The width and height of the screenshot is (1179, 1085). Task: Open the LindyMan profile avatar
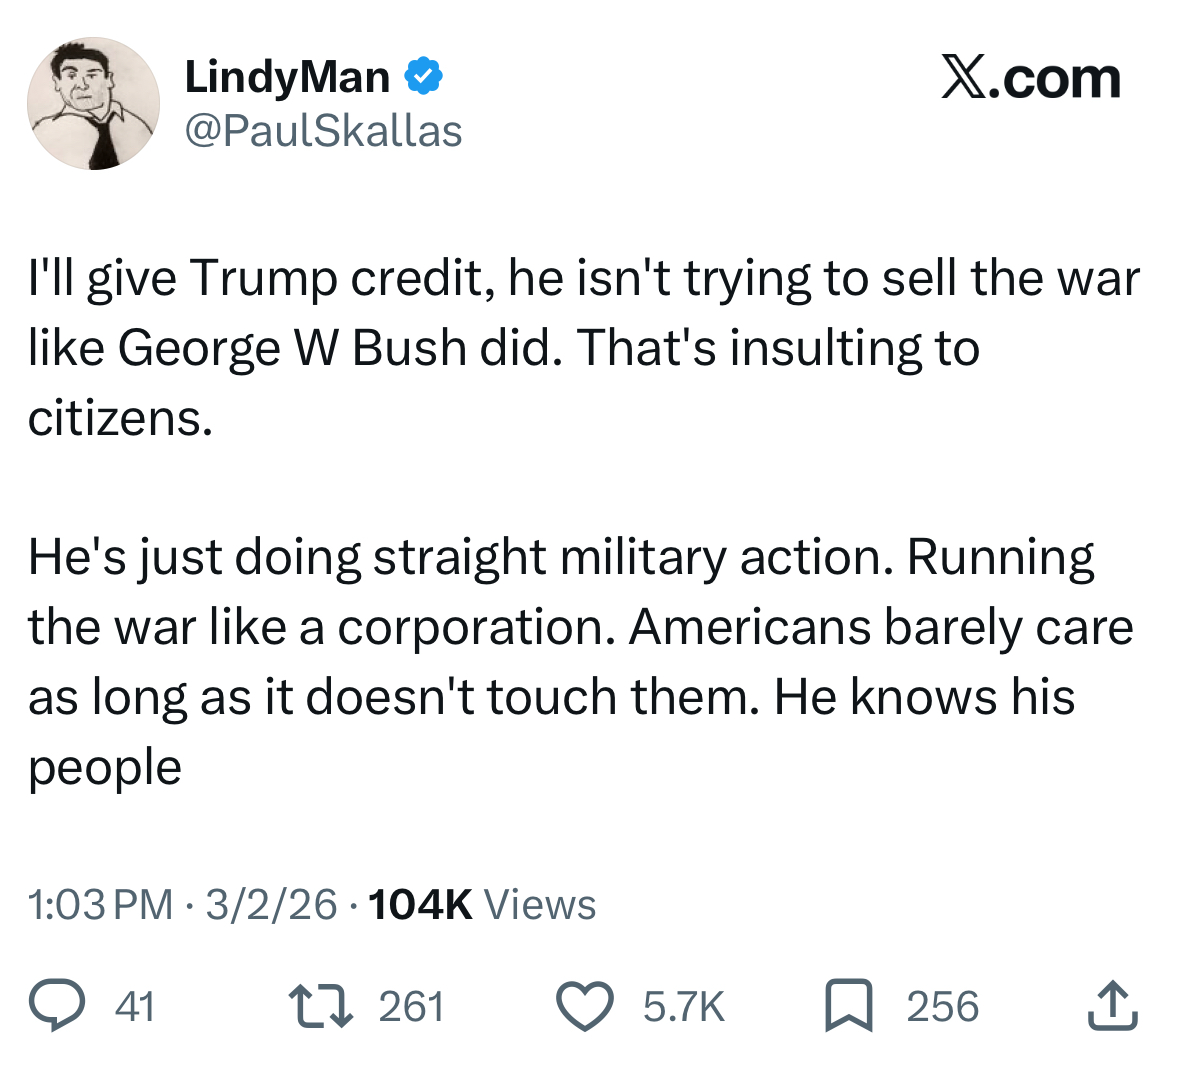[93, 103]
